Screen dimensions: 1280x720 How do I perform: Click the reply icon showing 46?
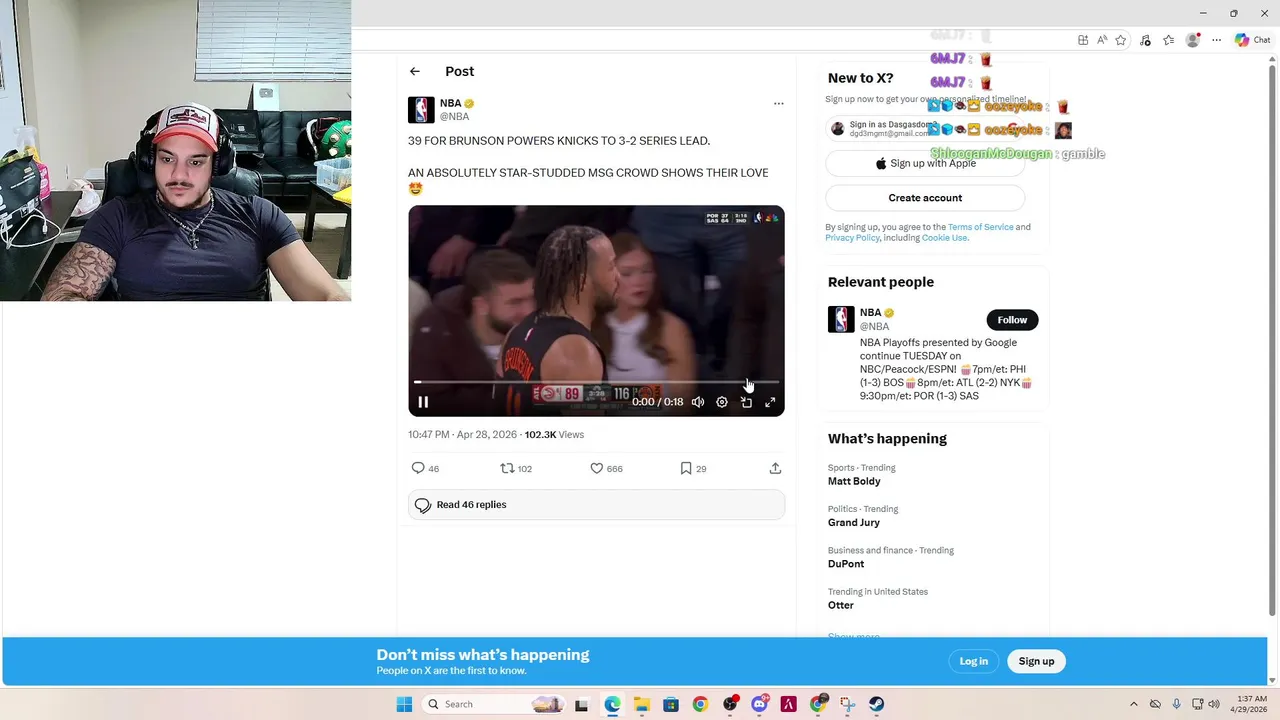pyautogui.click(x=426, y=468)
